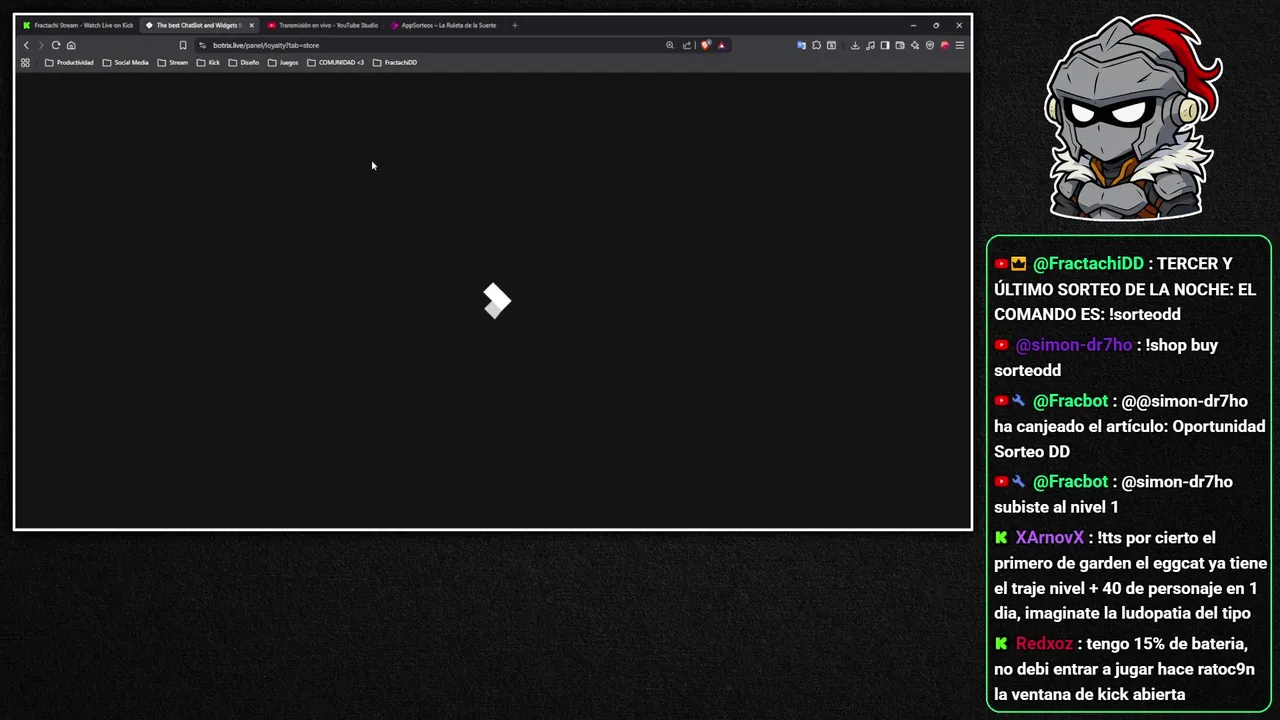Viewport: 1280px width, 720px height.
Task: Open site settings icon in address bar
Action: tap(202, 45)
